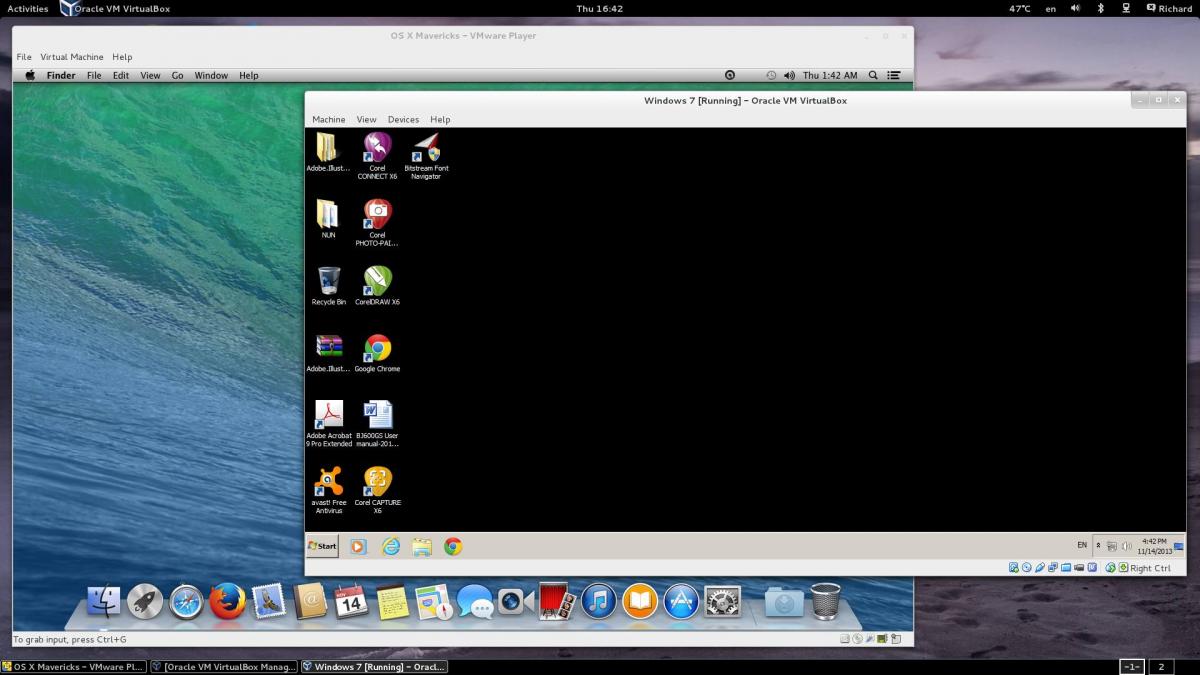Click the VirtualBox optical disk status icon
Viewport: 1200px width, 675px height.
pos(1027,568)
